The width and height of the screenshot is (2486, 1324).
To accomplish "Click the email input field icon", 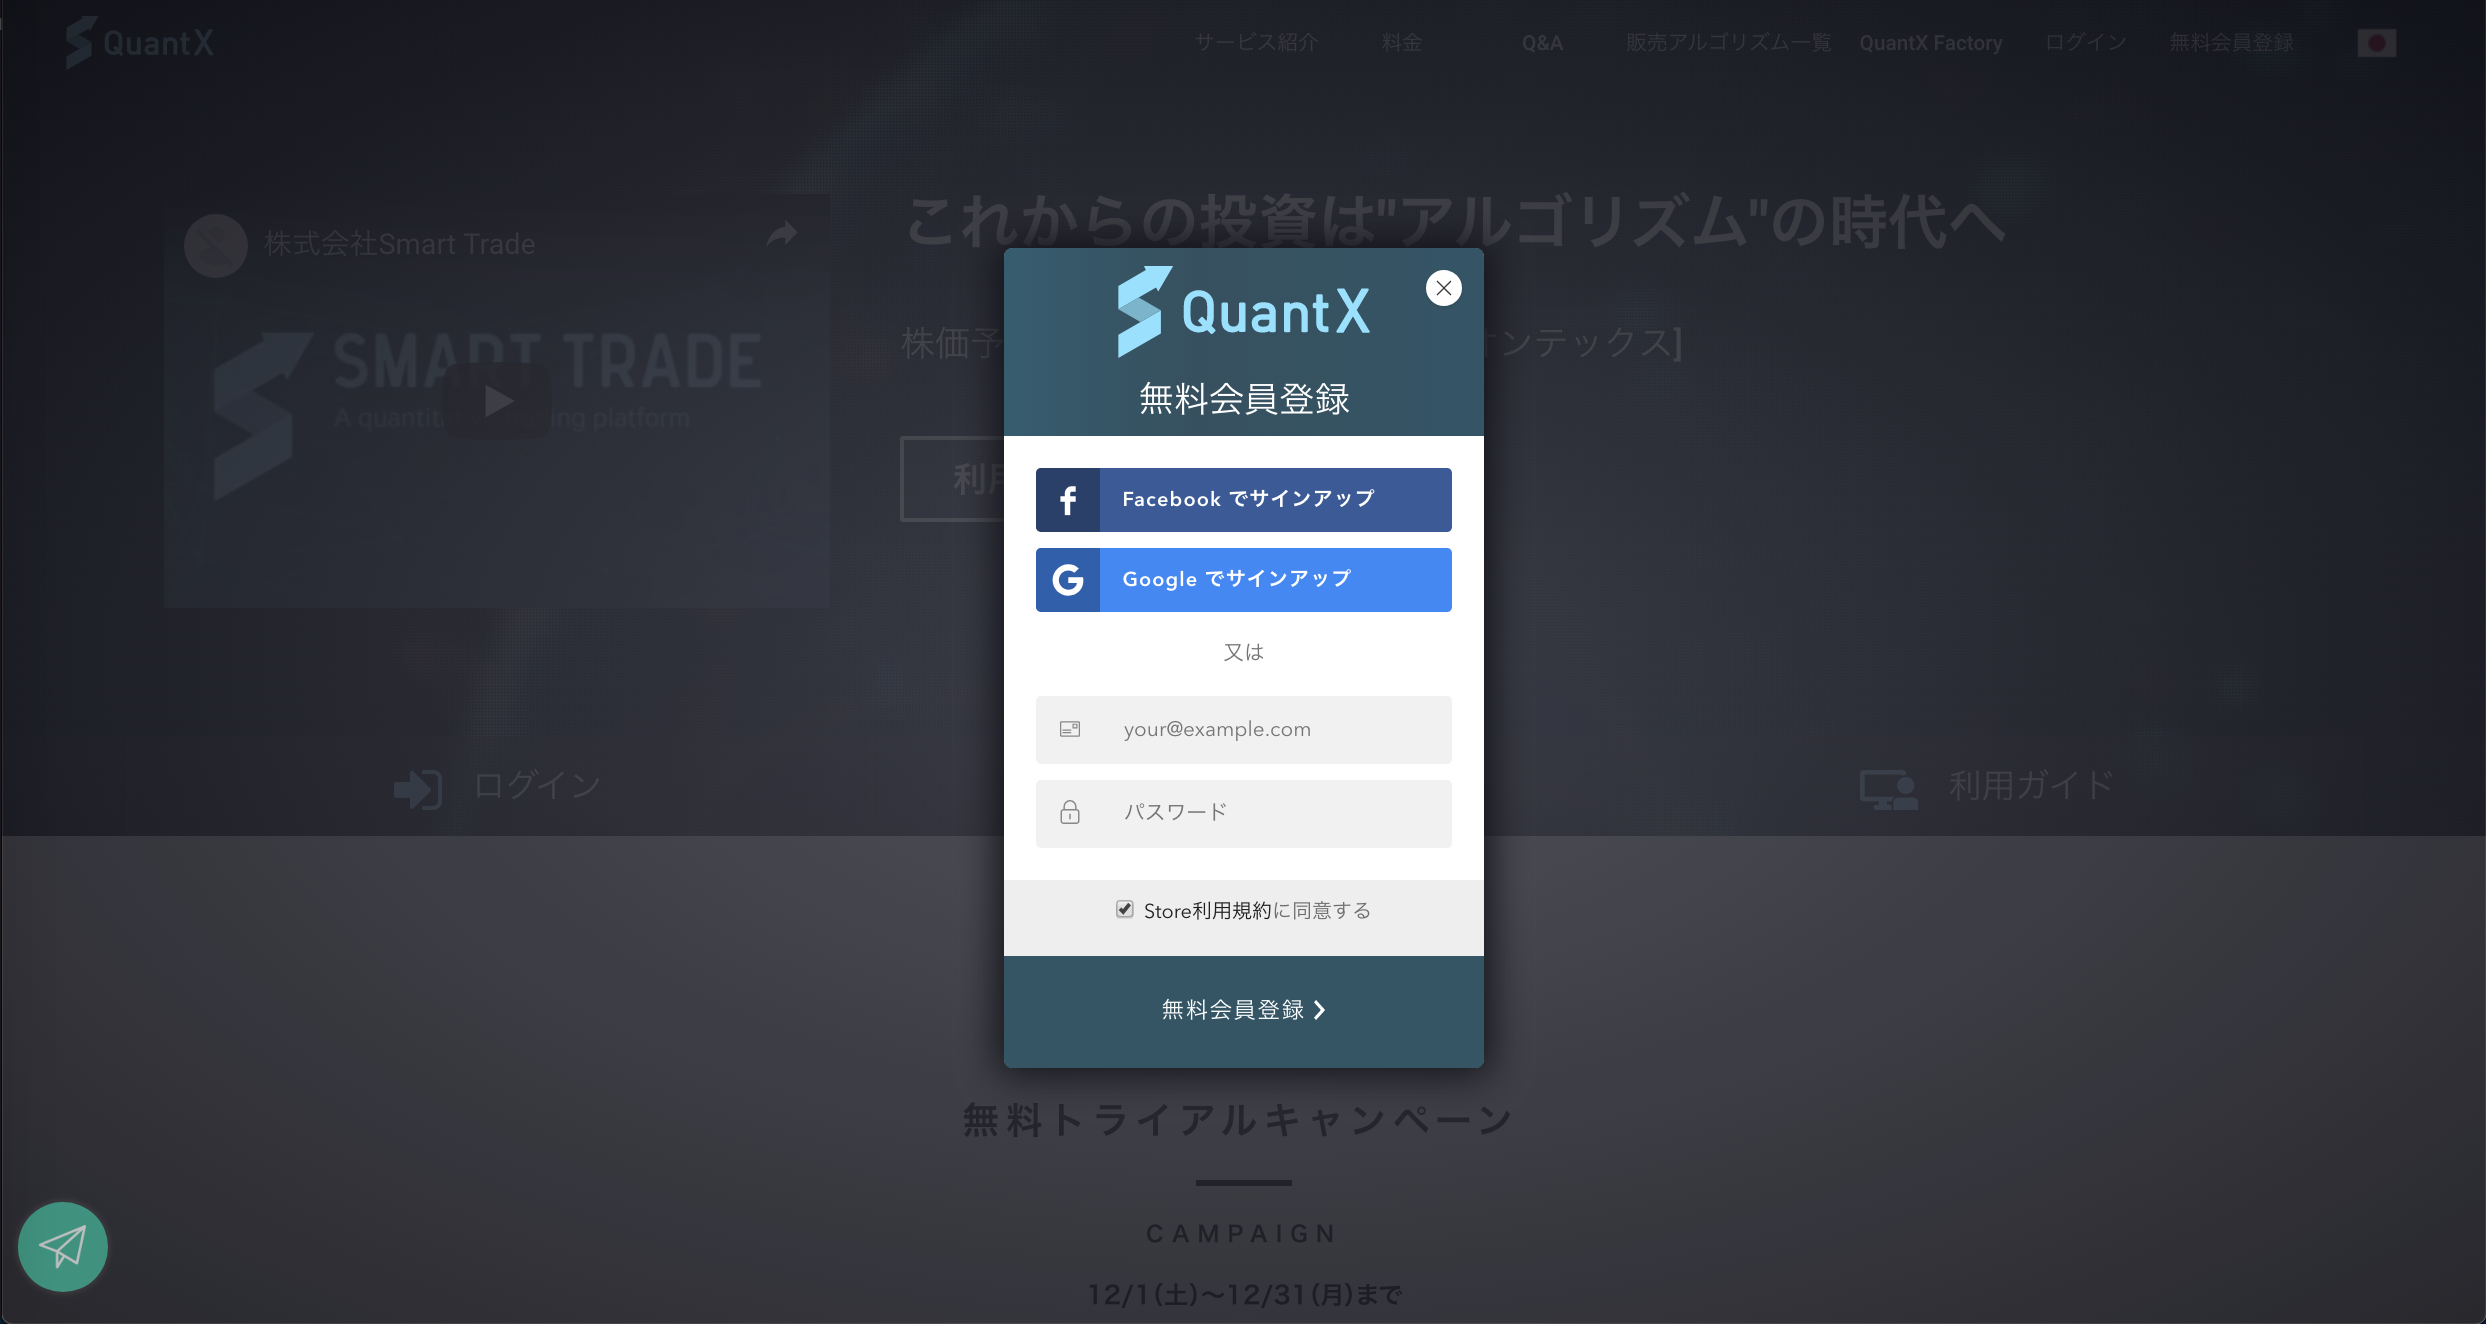I will pos(1070,729).
